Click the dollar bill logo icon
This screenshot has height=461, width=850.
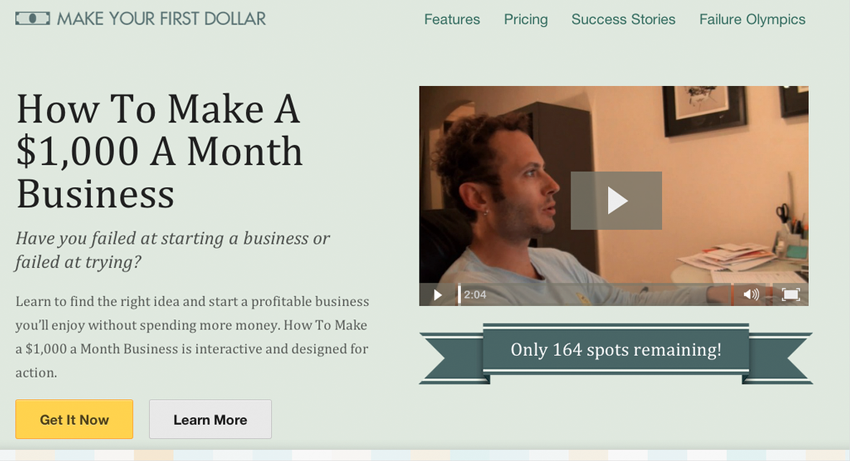(33, 19)
